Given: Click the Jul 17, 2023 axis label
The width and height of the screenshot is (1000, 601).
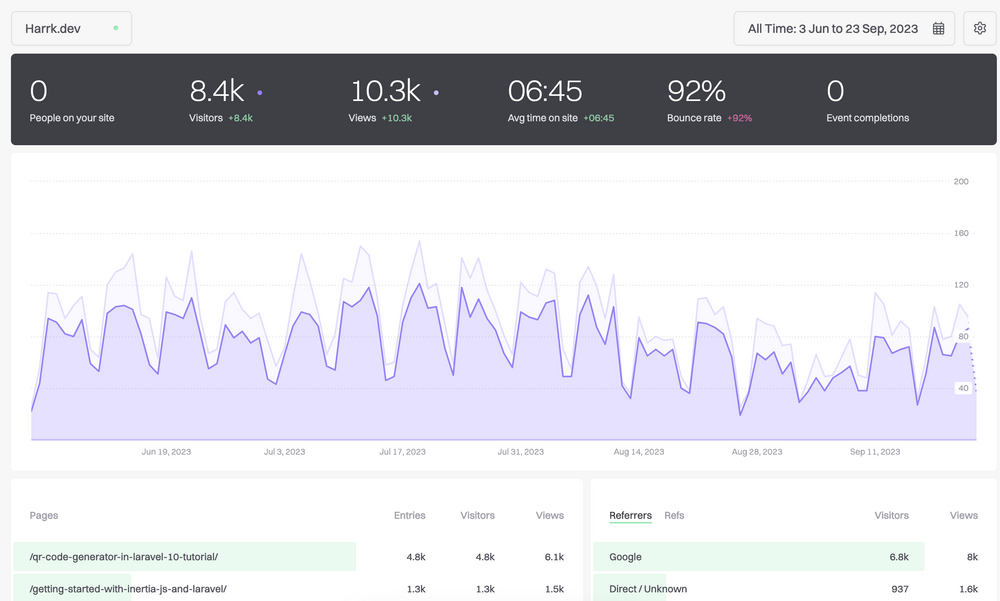Looking at the screenshot, I should [402, 451].
